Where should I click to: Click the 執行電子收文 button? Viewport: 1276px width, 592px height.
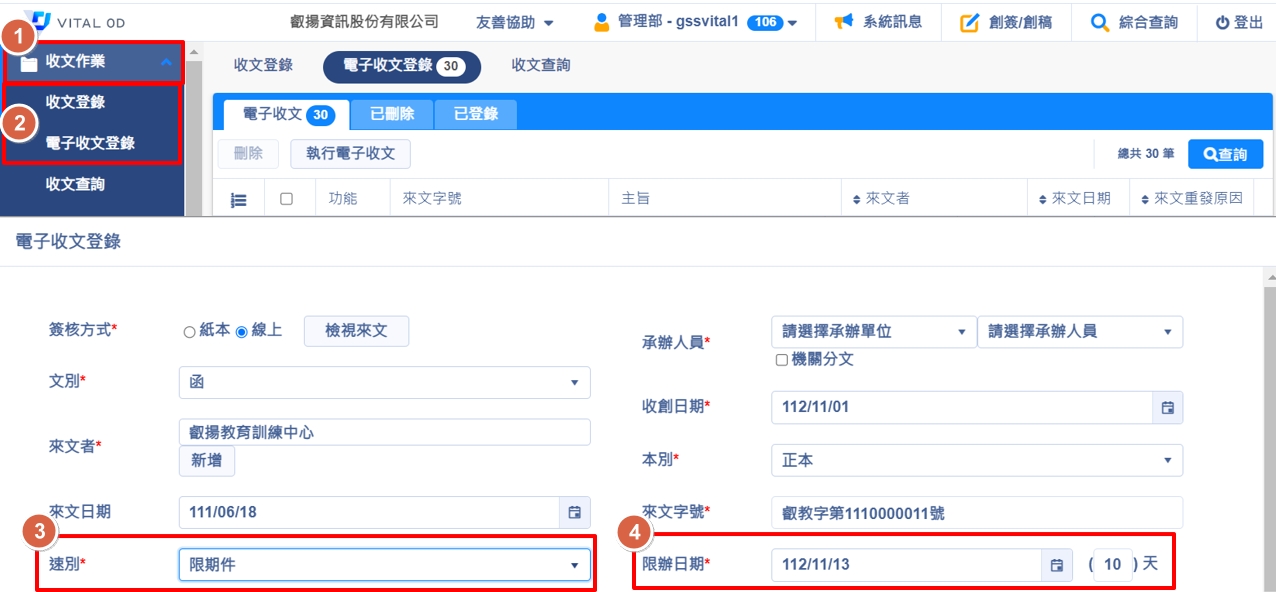(351, 154)
